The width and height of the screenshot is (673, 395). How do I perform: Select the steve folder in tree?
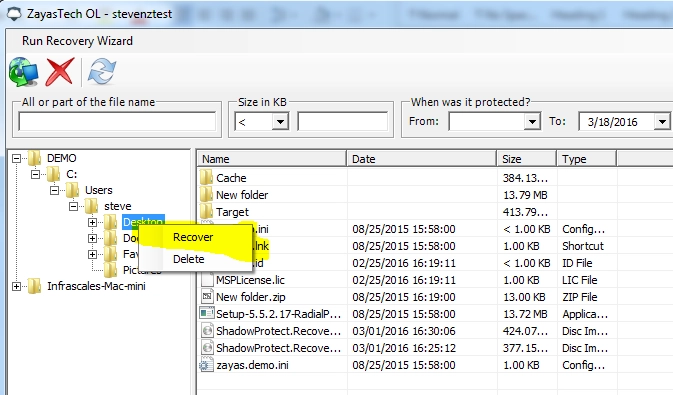click(118, 207)
